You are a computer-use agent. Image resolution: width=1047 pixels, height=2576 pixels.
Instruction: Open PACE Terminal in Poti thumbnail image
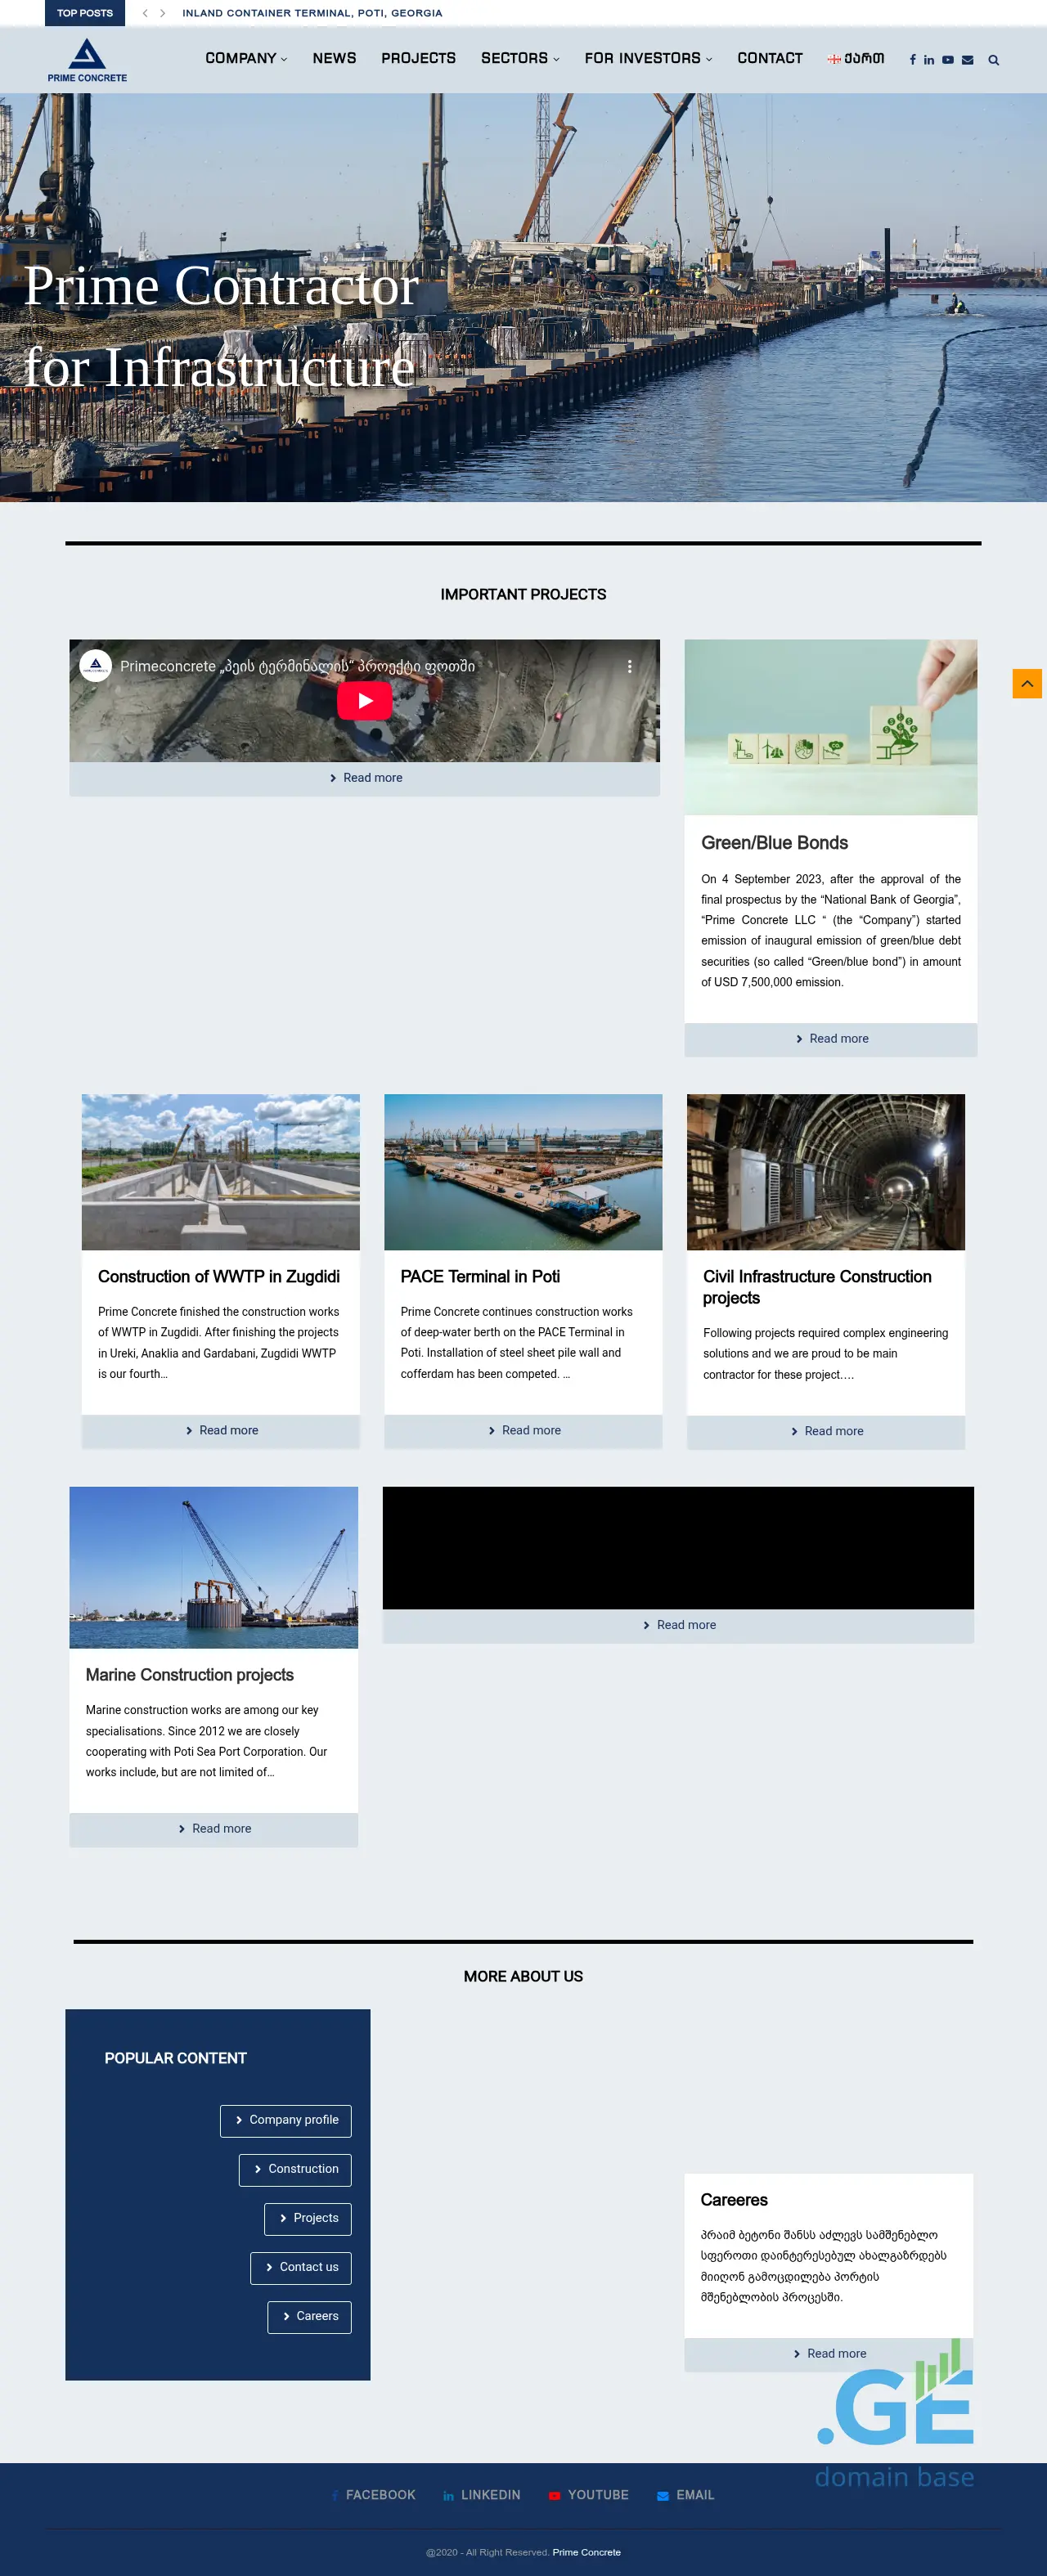pos(523,1171)
